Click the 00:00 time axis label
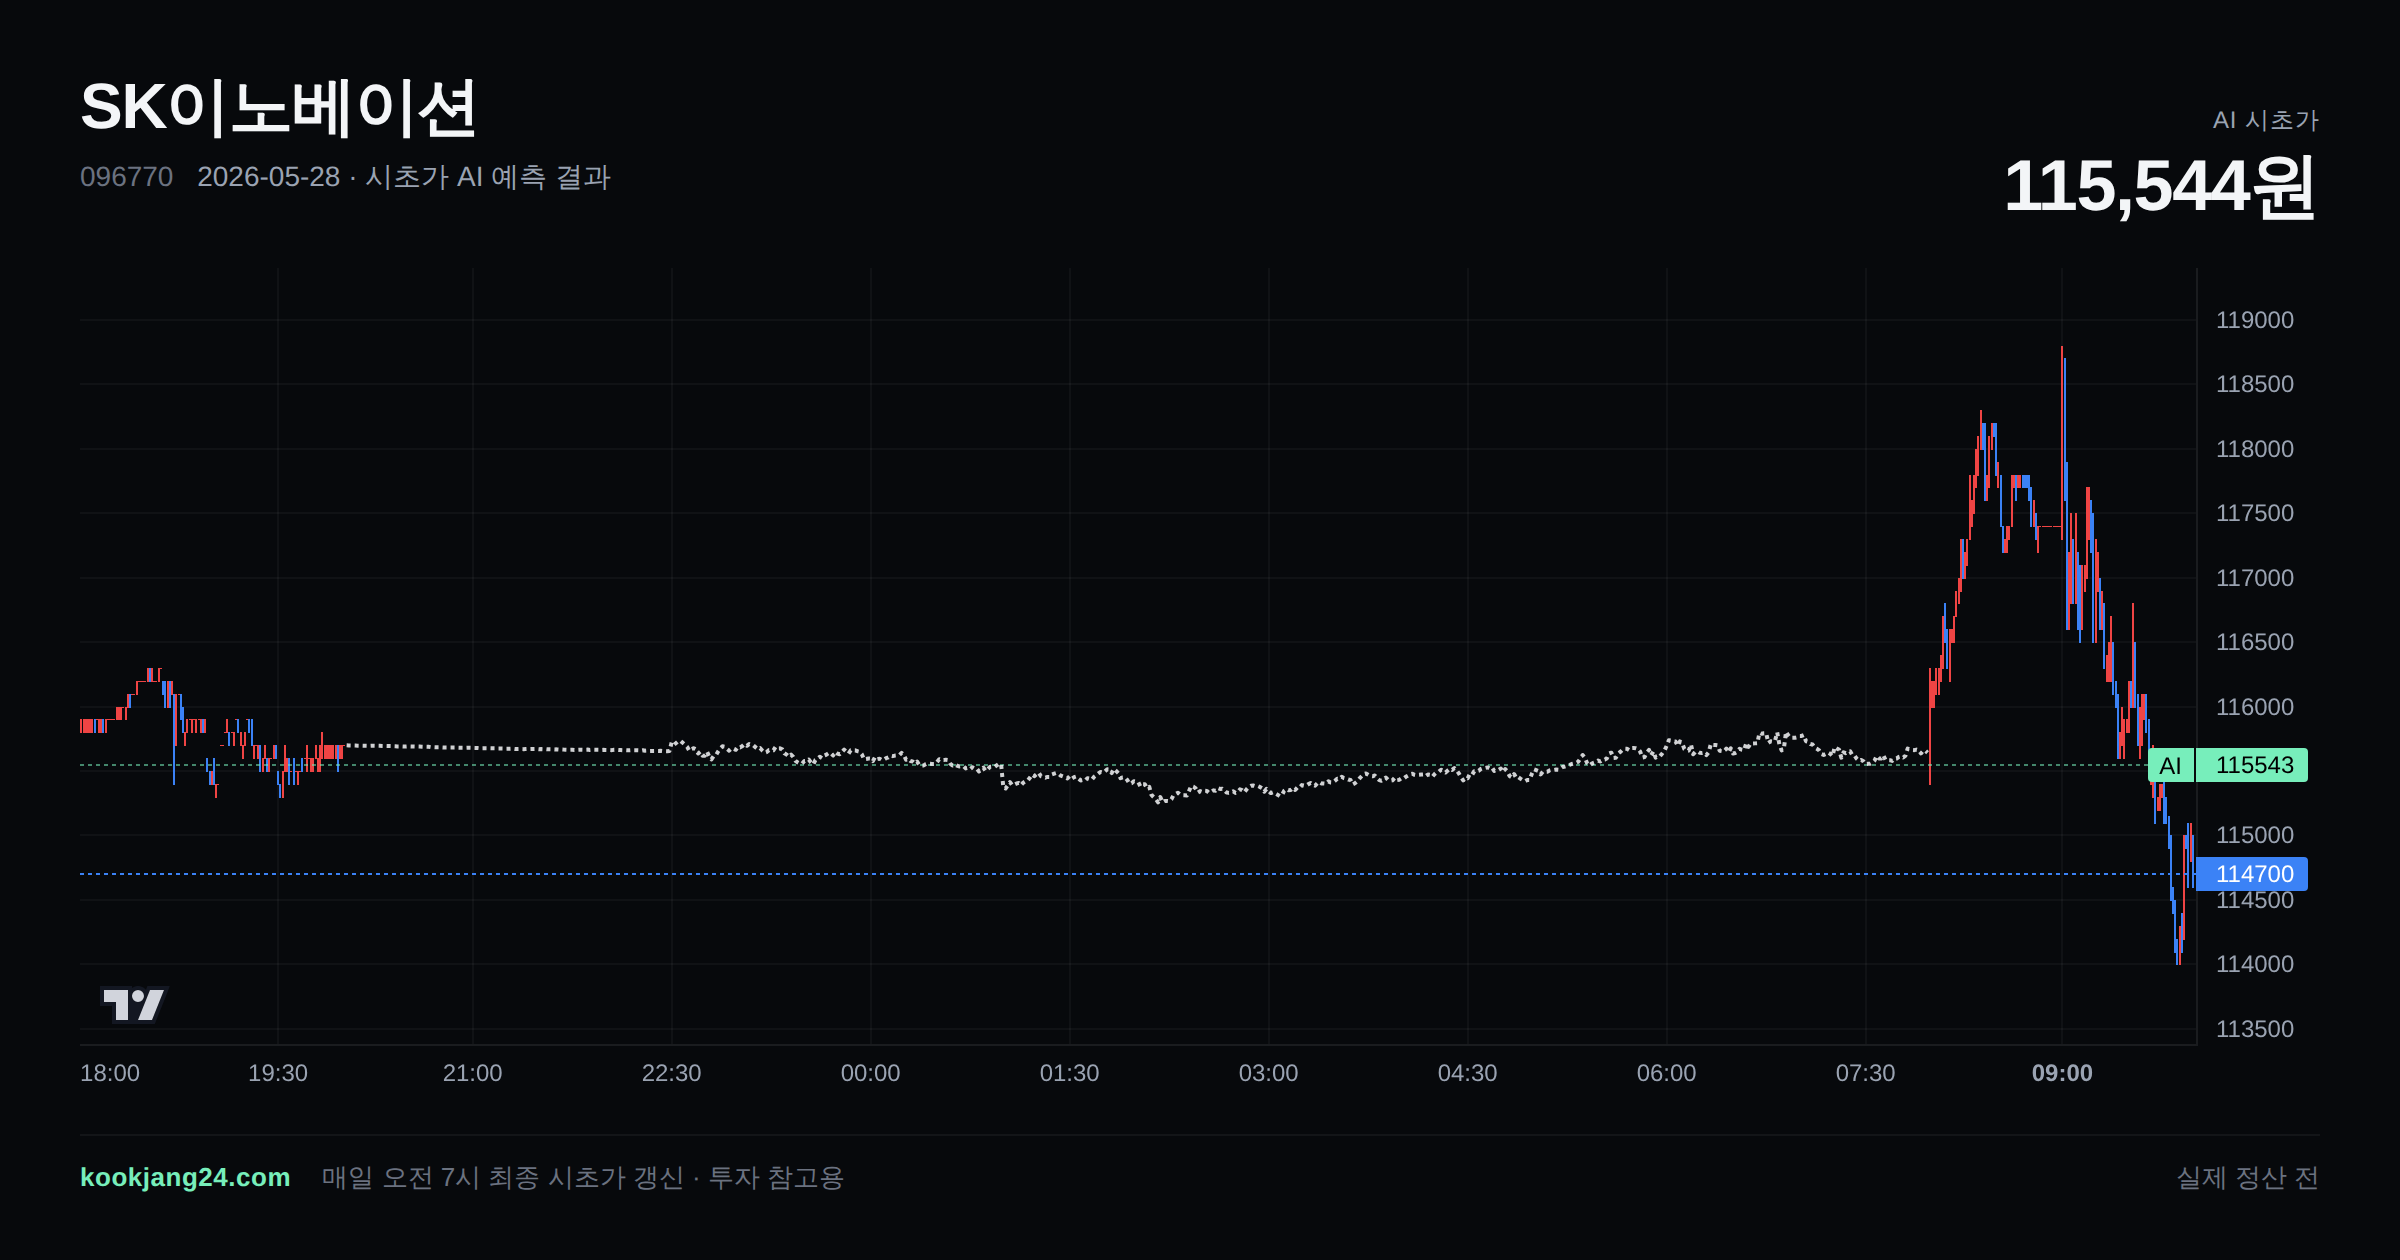 871,1073
